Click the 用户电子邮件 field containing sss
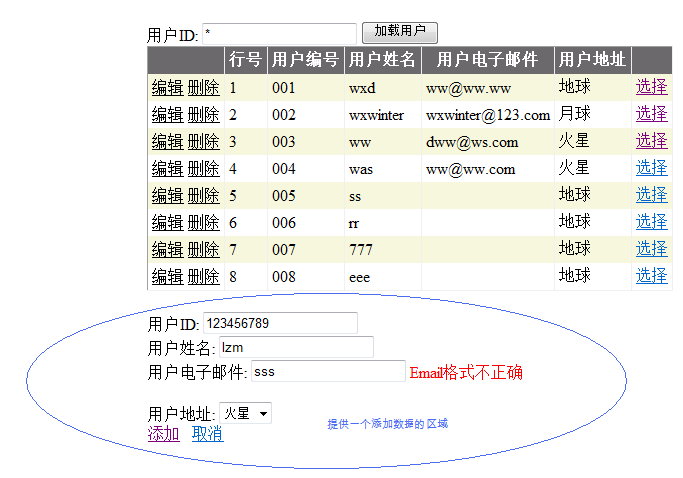Screen dimensions: 683x478 pyautogui.click(x=328, y=371)
